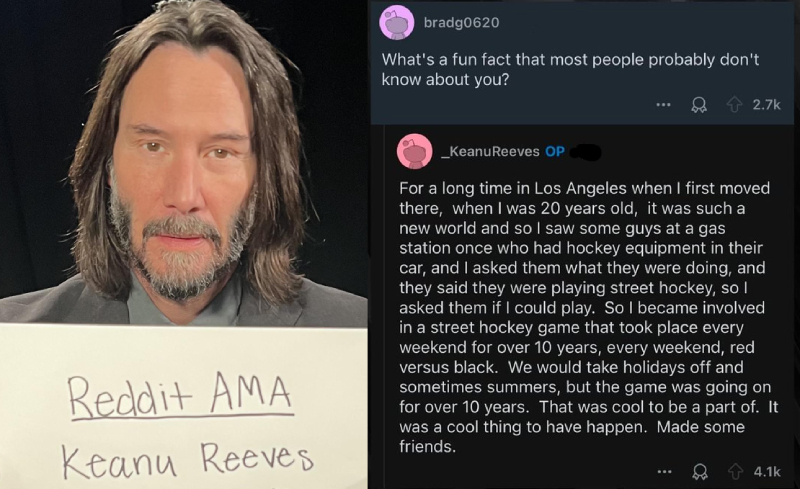Click the blue OP badge

(555, 152)
